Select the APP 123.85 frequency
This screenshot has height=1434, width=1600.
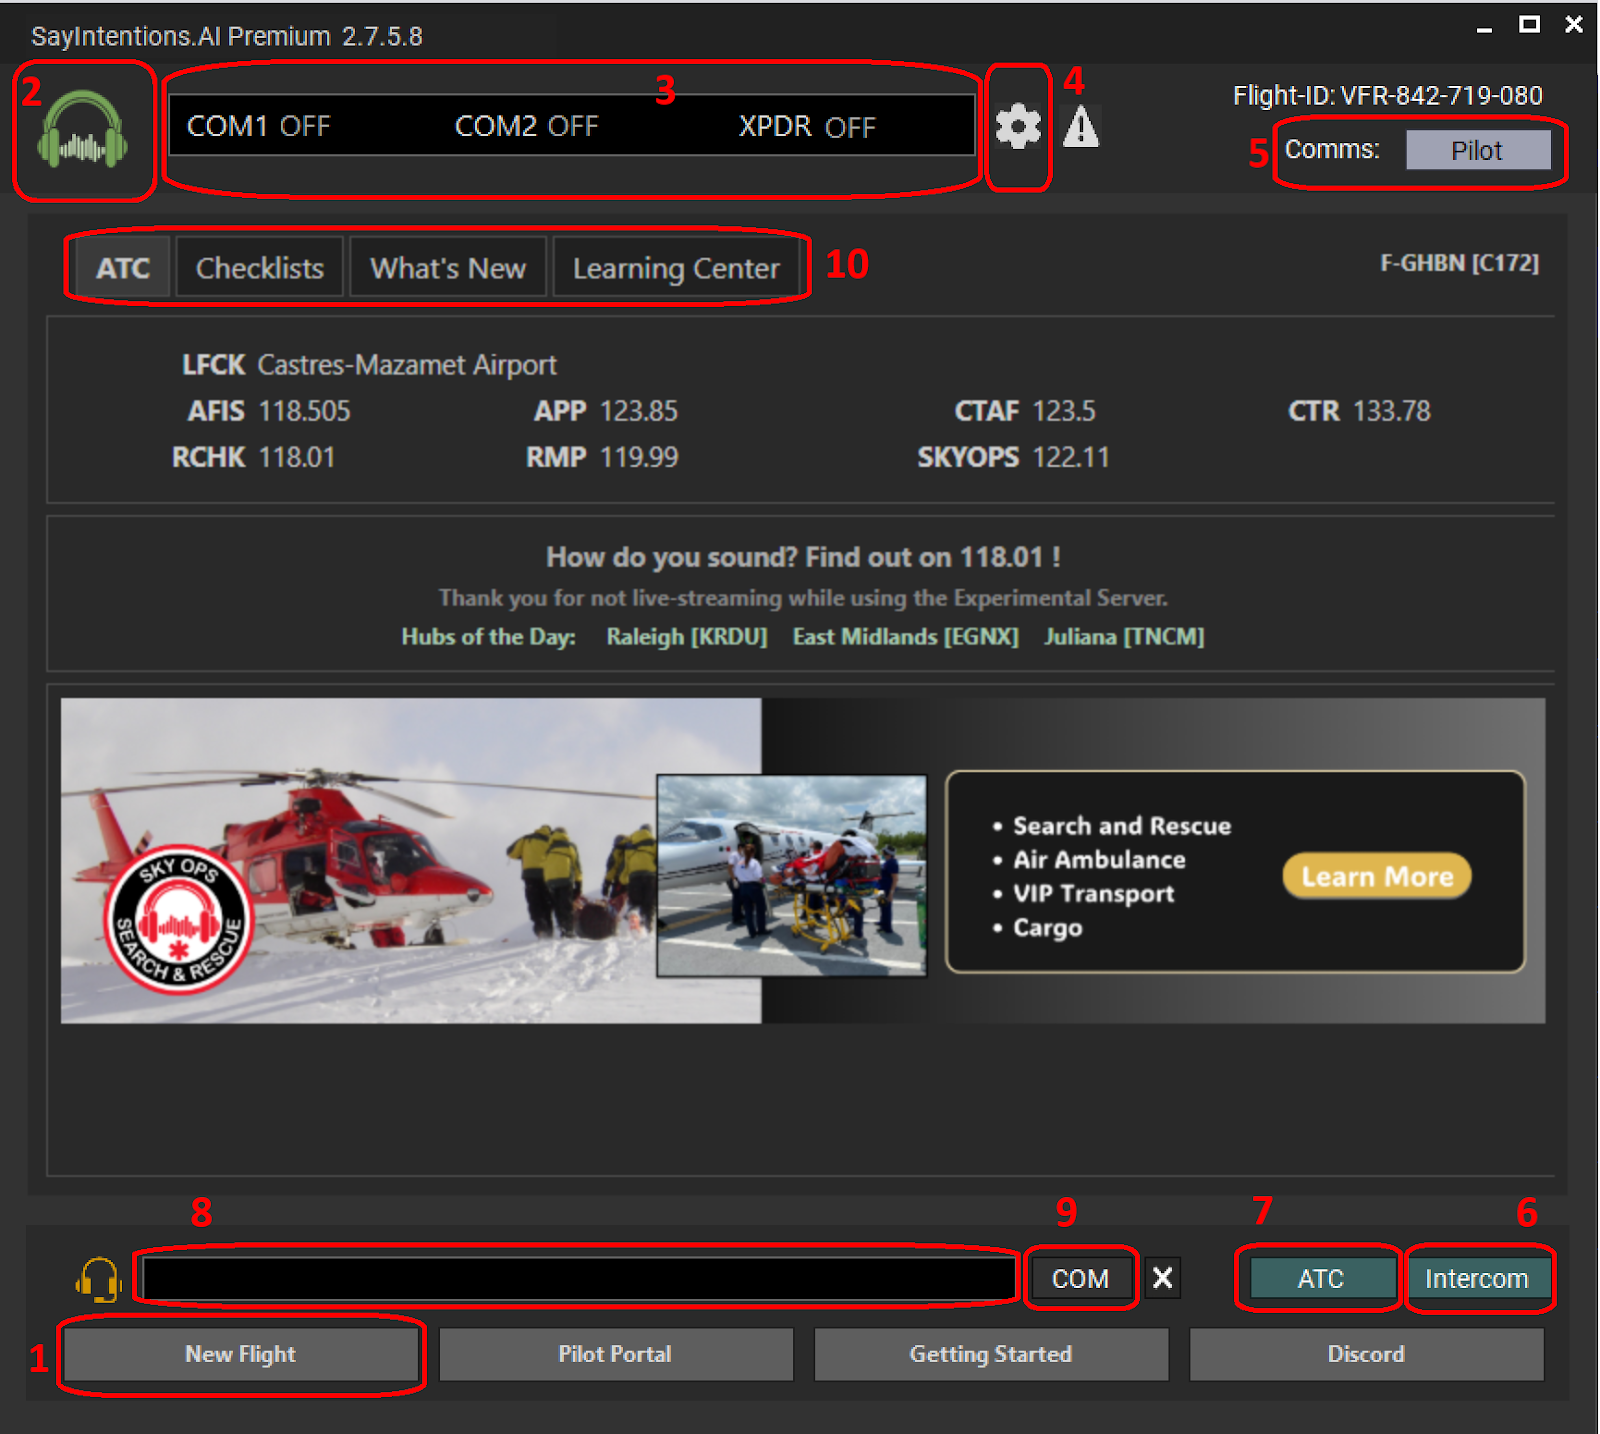tap(606, 411)
